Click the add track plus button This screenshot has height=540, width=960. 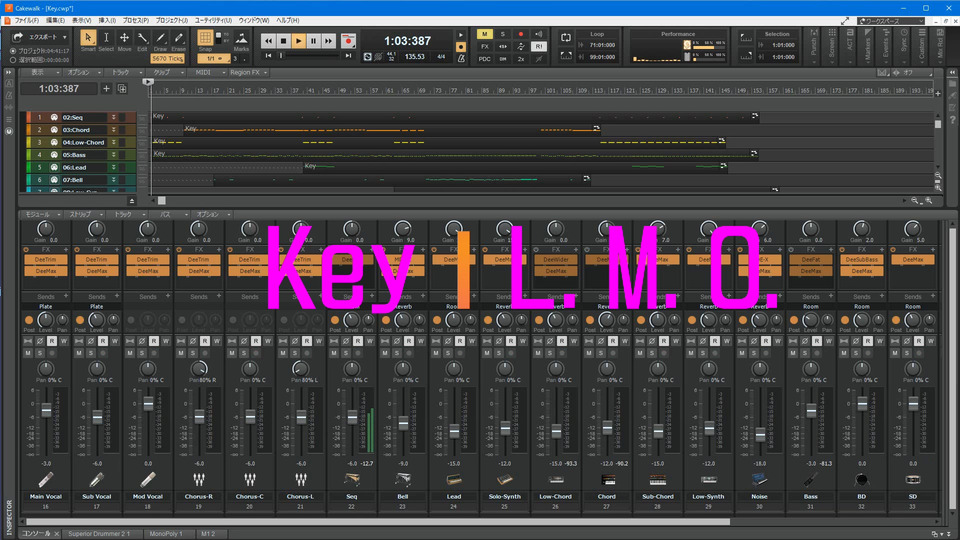(x=106, y=89)
